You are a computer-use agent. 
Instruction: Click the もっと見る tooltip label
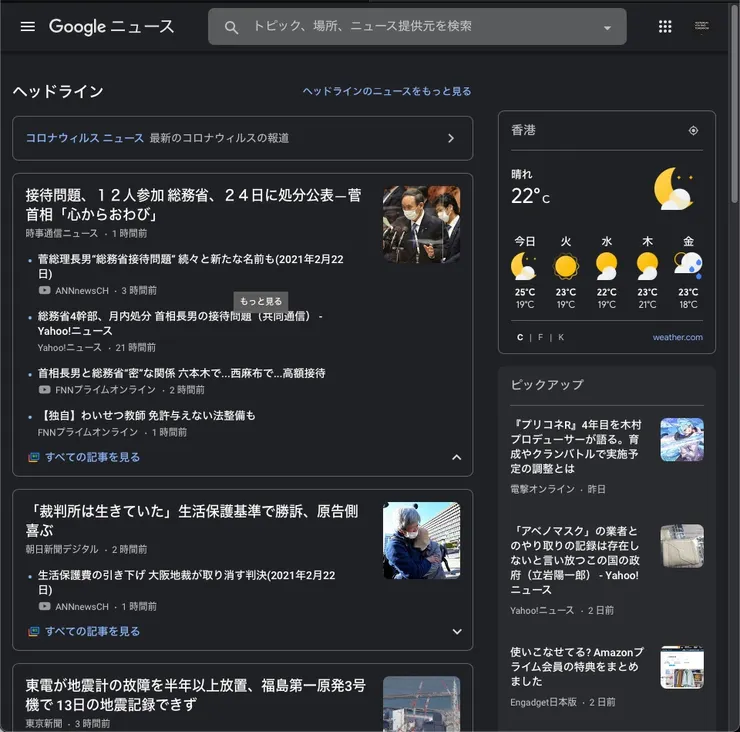(x=261, y=301)
